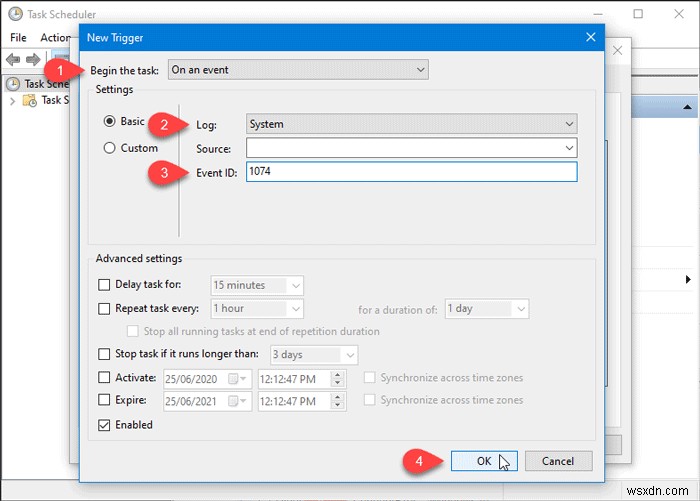
Task: Click the Forward arrow in Task Scheduler toolbar
Action: coord(33,59)
